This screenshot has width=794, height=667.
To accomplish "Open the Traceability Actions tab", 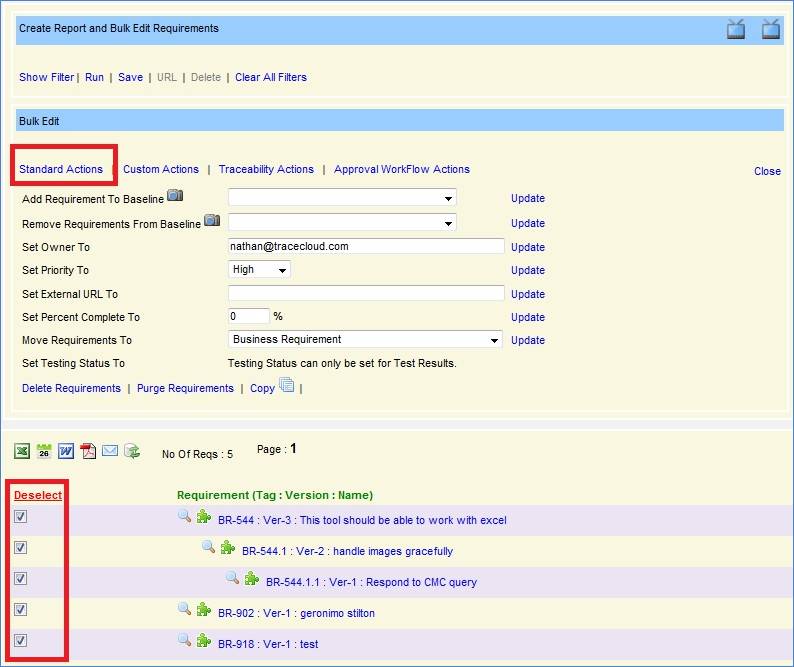I will point(266,170).
